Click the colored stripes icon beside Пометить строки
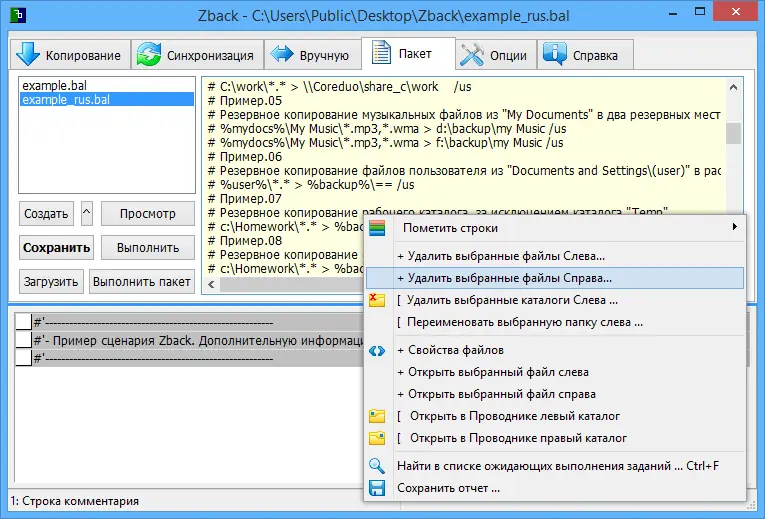Viewport: 765px width, 519px height. (x=377, y=228)
